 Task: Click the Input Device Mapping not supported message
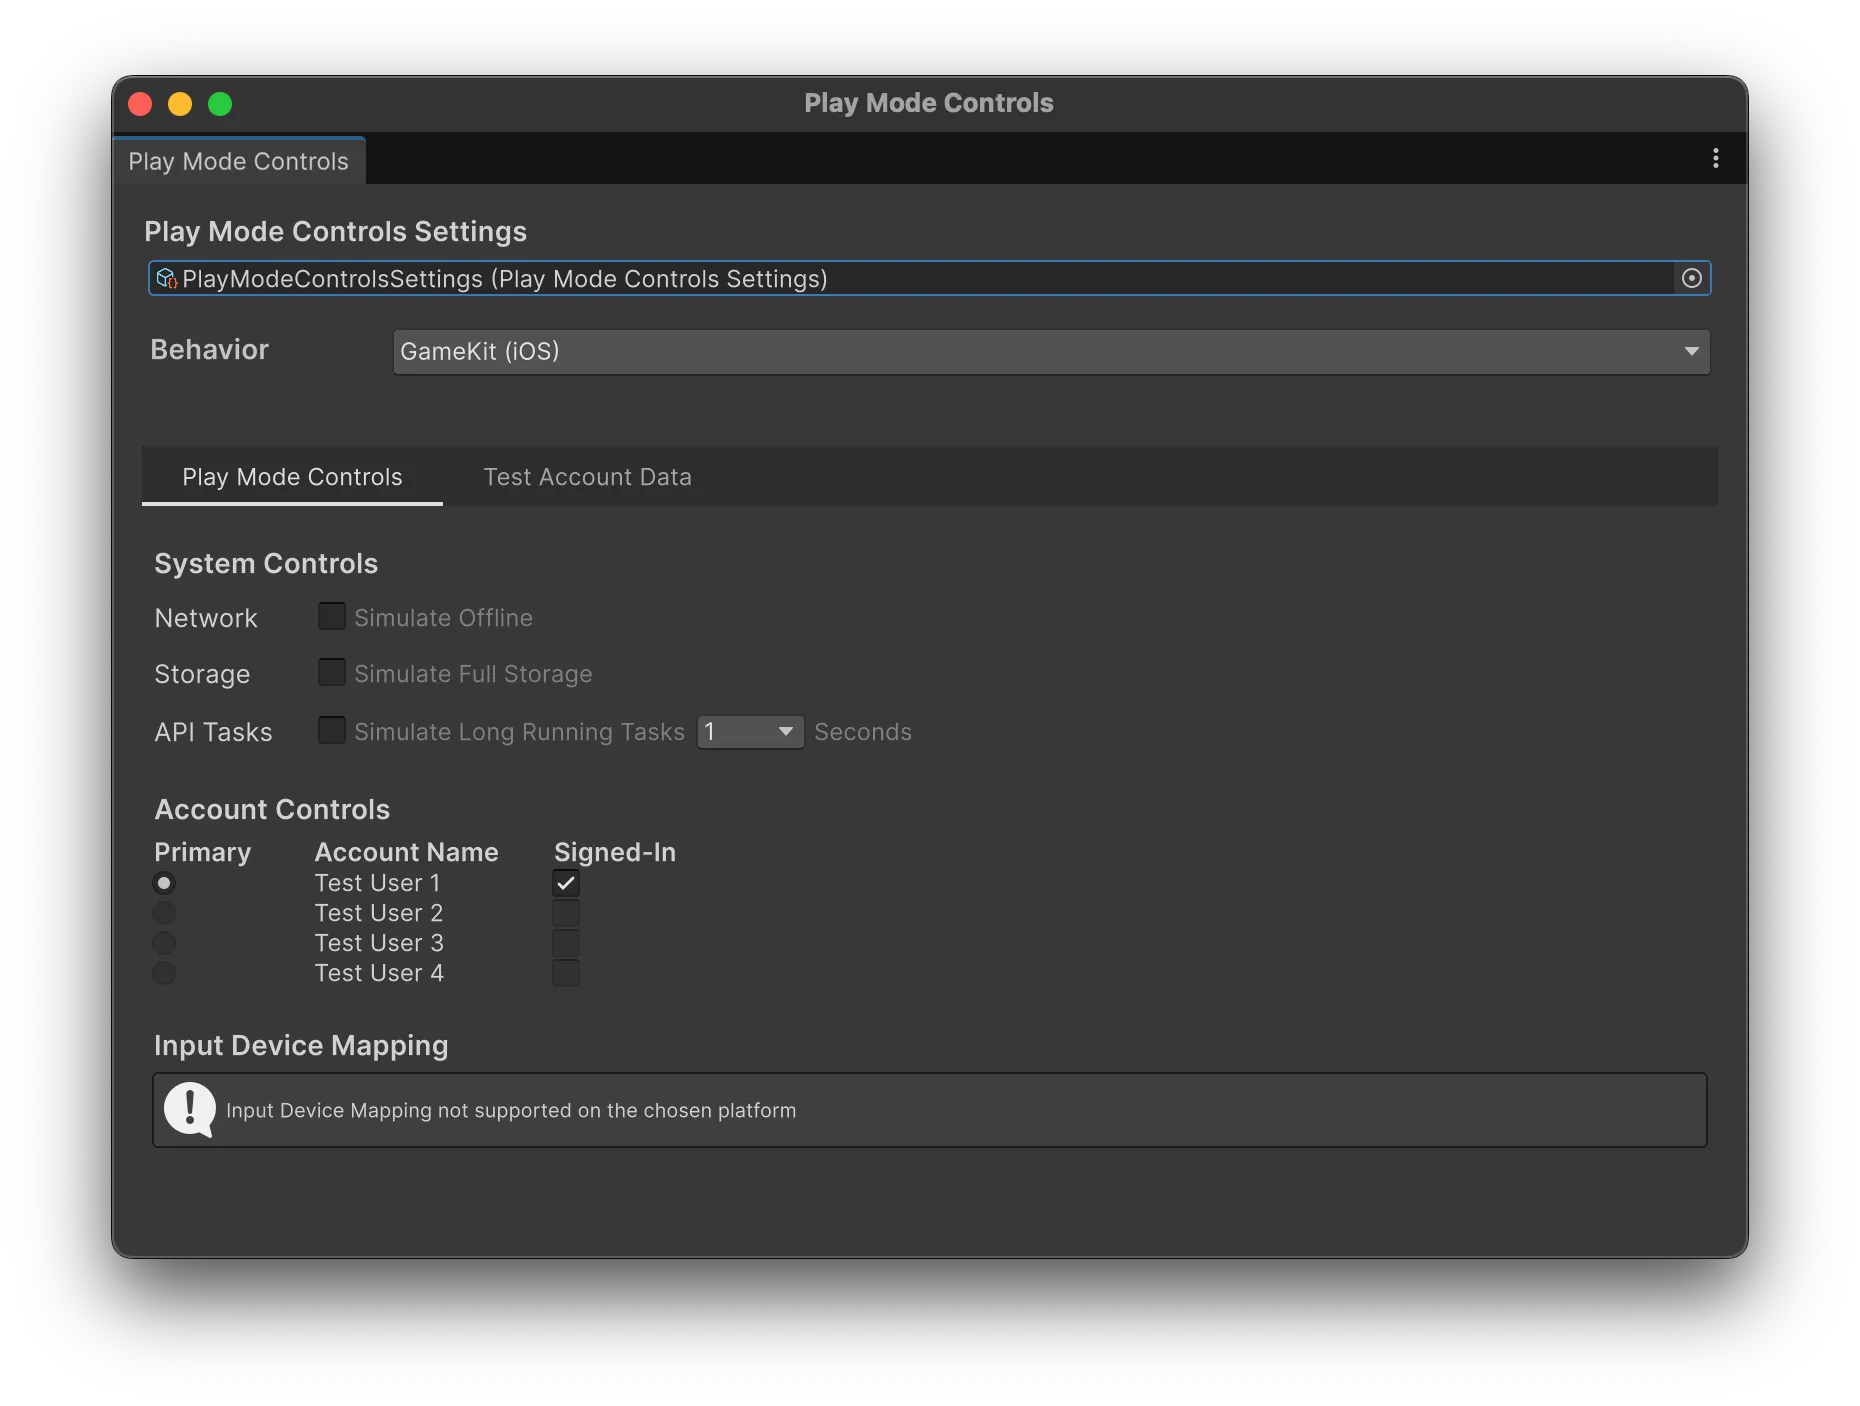click(511, 1110)
